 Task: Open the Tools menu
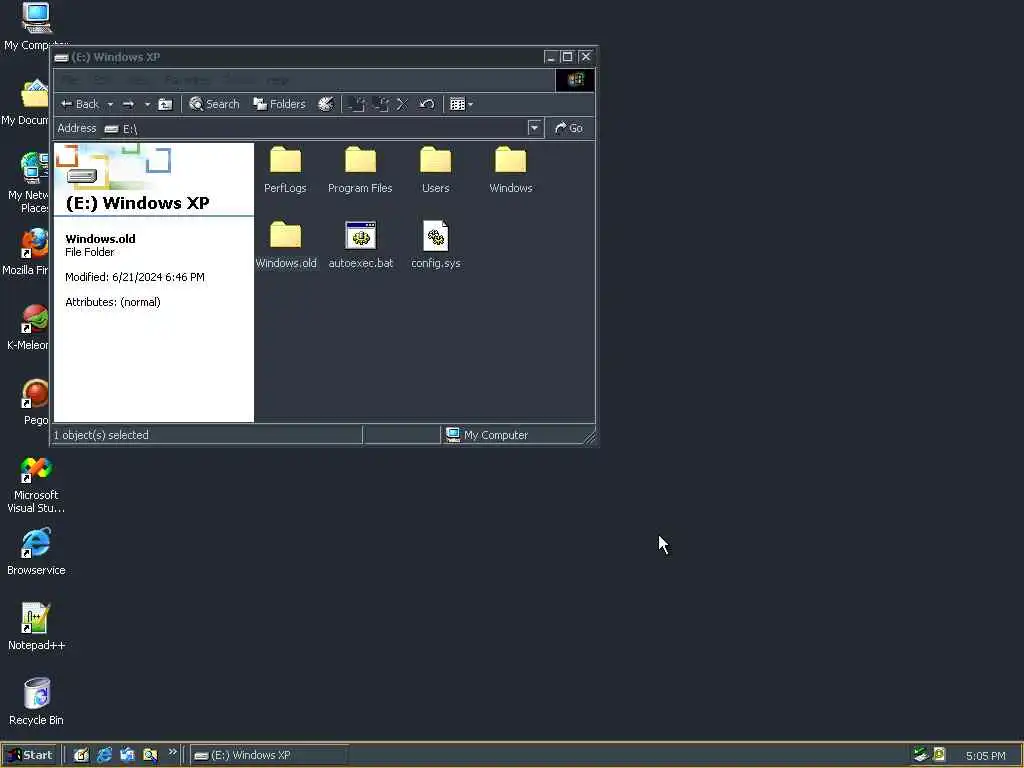(x=240, y=80)
